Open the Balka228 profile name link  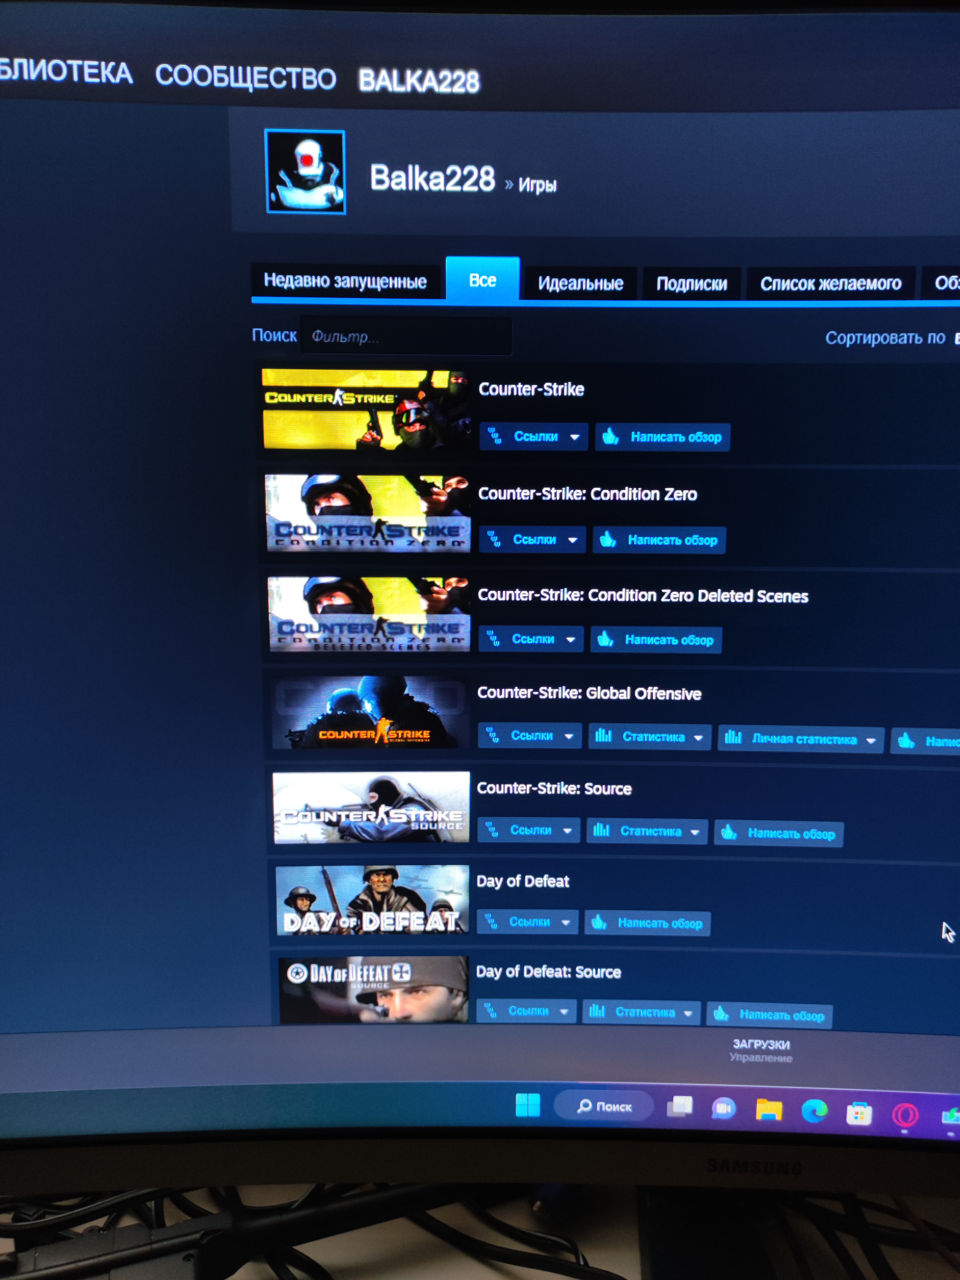coord(432,178)
